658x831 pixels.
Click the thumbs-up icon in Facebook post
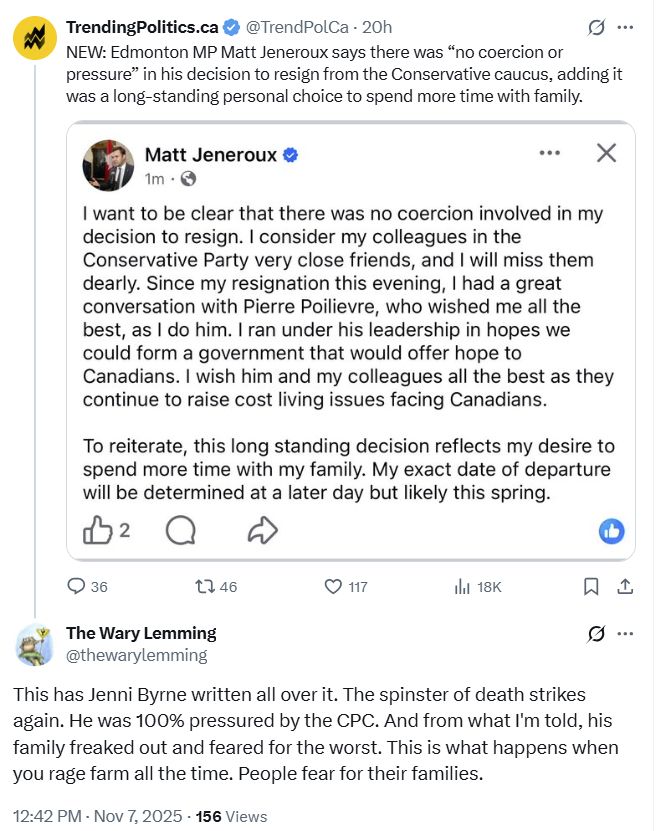pyautogui.click(x=97, y=531)
